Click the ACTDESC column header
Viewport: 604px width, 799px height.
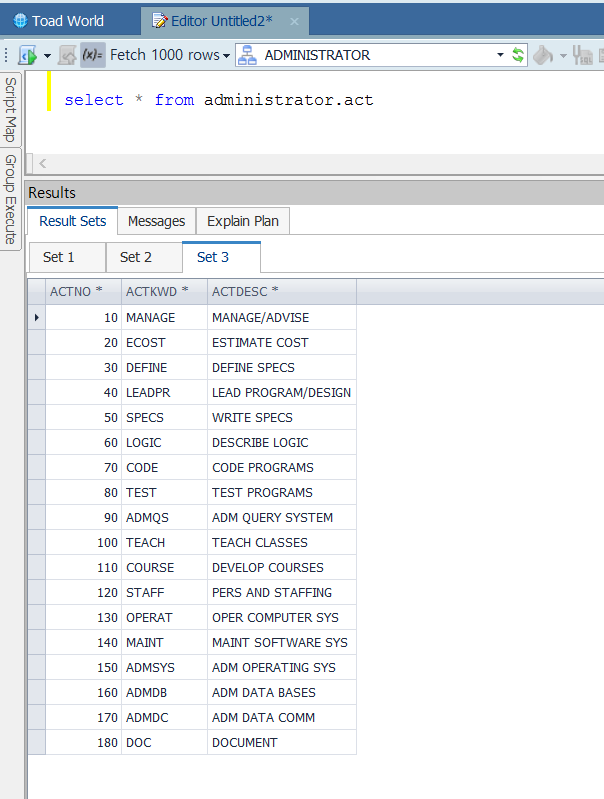click(x=282, y=291)
